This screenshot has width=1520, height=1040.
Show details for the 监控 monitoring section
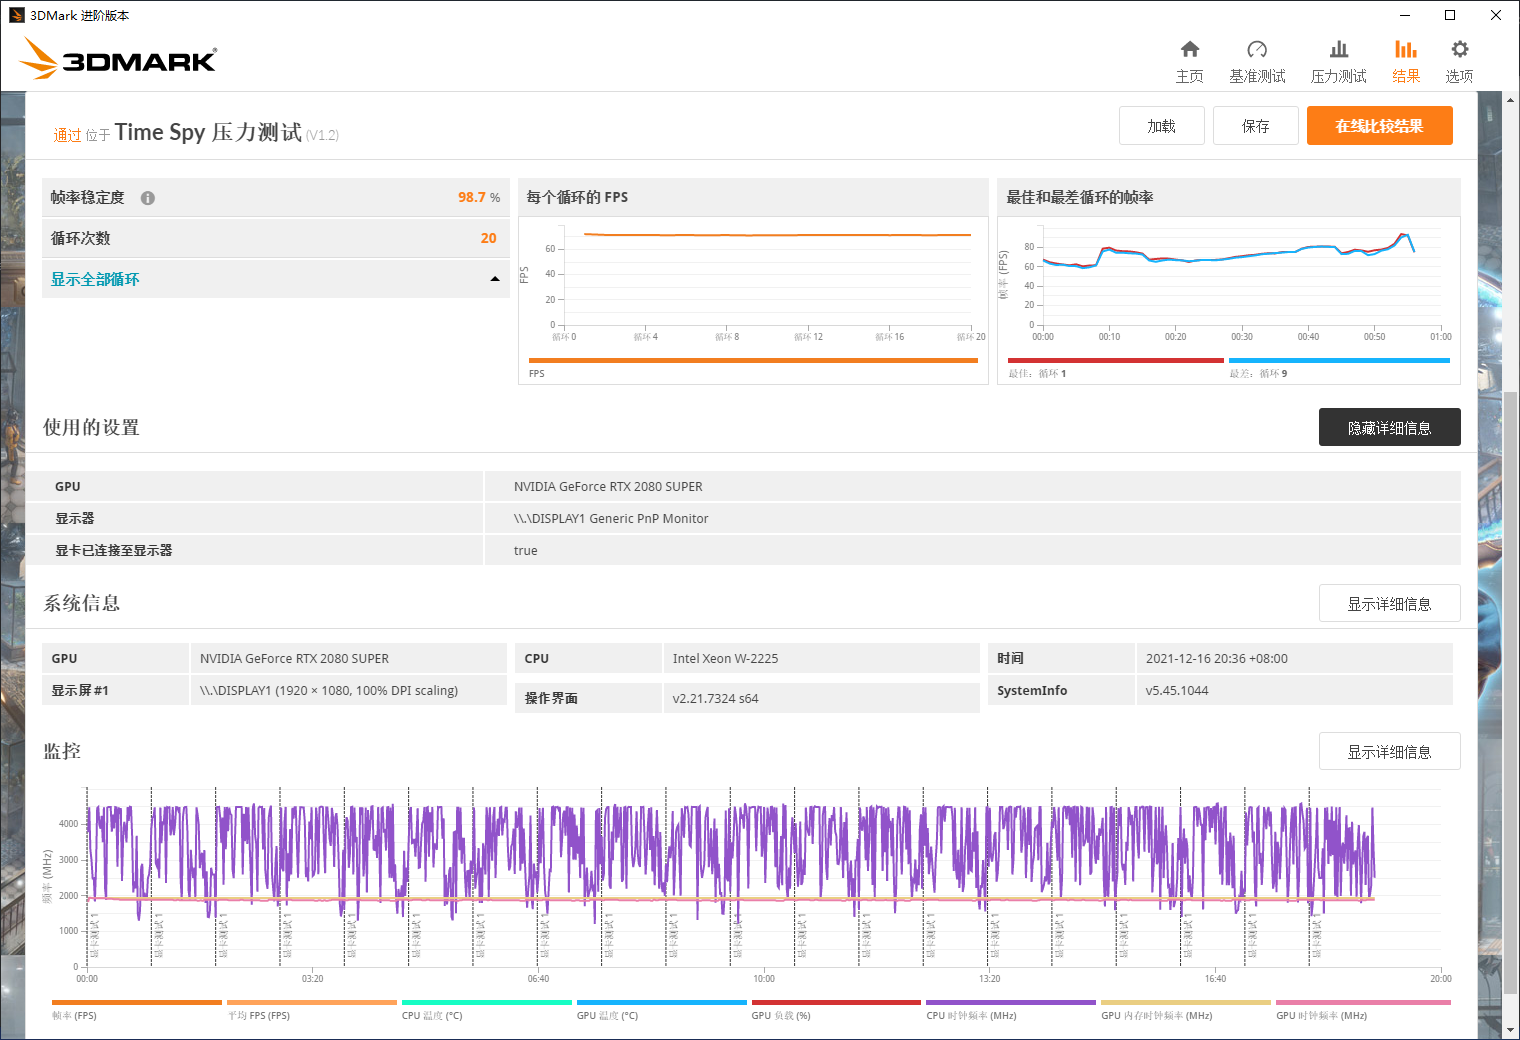click(x=1389, y=751)
